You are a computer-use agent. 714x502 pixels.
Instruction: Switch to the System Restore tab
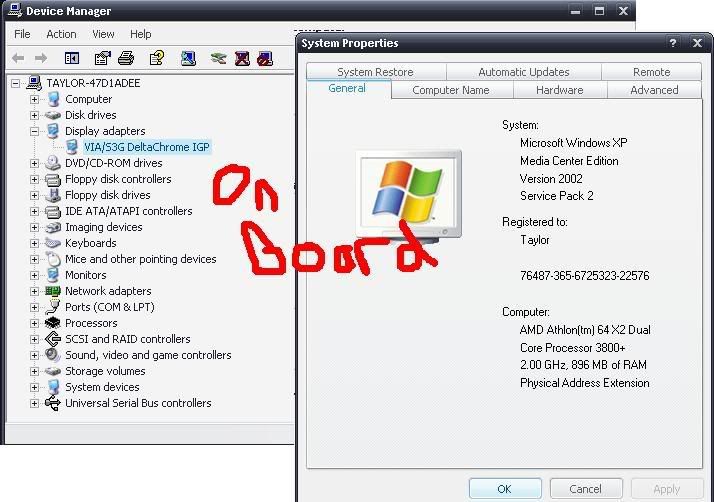[375, 72]
